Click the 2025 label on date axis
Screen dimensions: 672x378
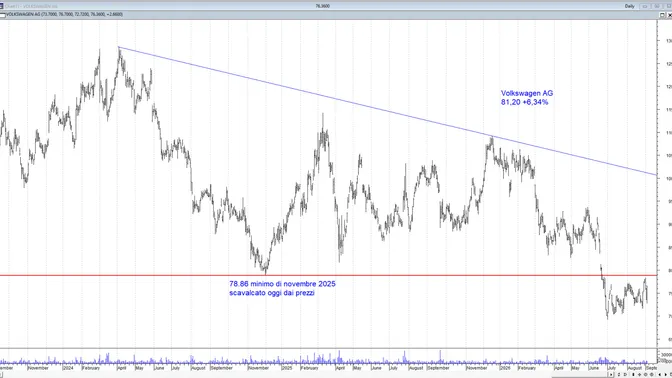[287, 368]
